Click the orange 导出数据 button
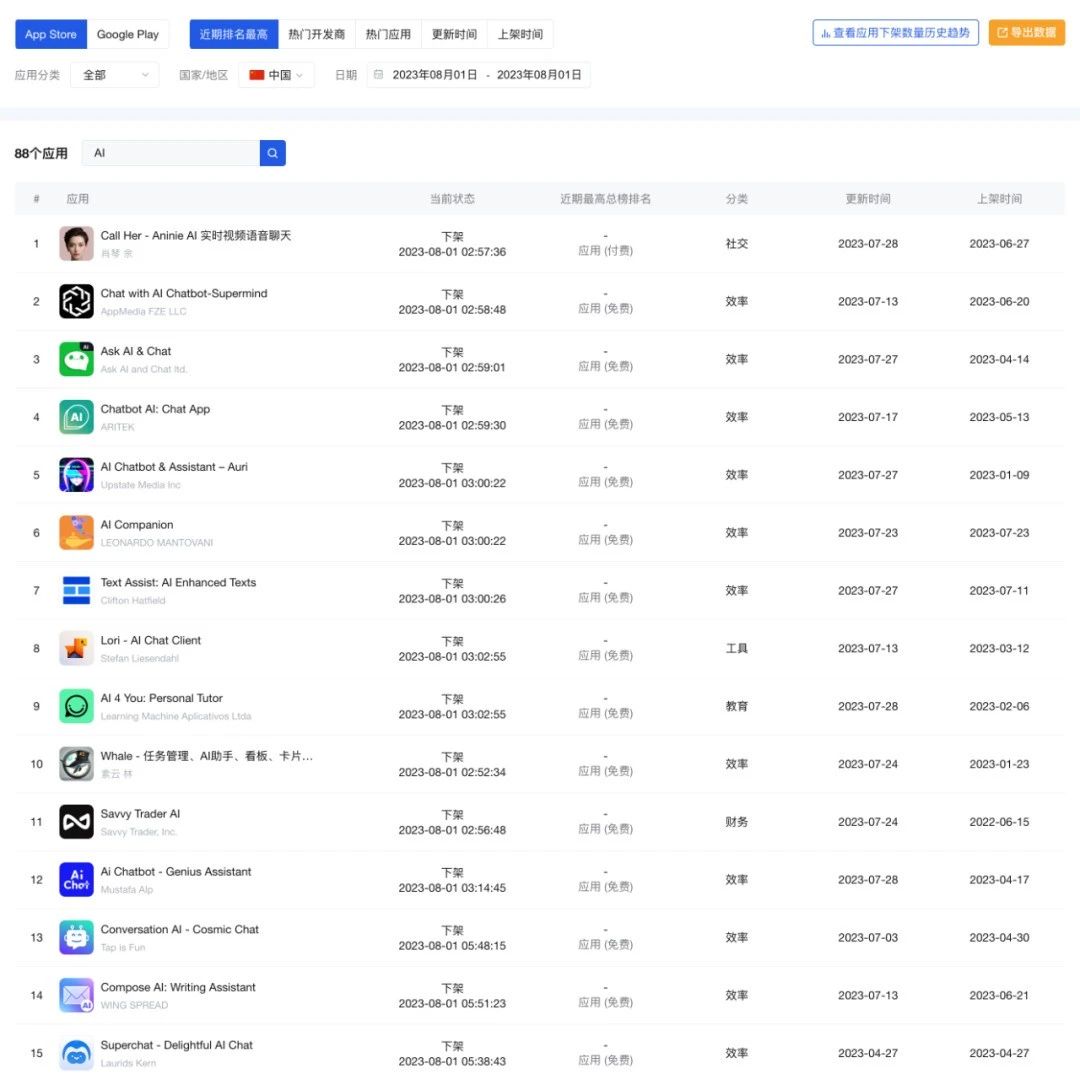The height and width of the screenshot is (1081, 1080). [1026, 32]
